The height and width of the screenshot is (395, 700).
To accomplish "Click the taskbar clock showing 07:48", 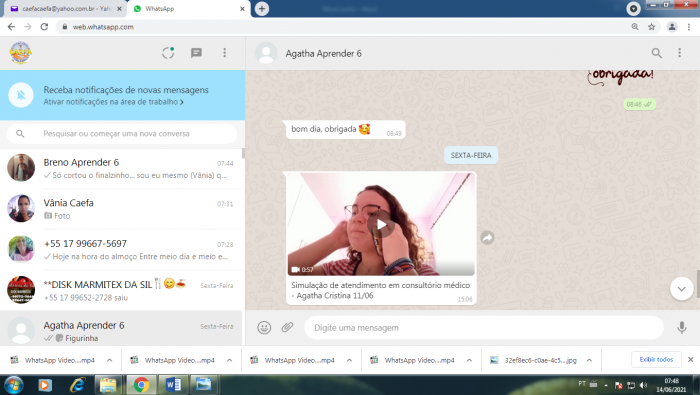I will coord(671,385).
